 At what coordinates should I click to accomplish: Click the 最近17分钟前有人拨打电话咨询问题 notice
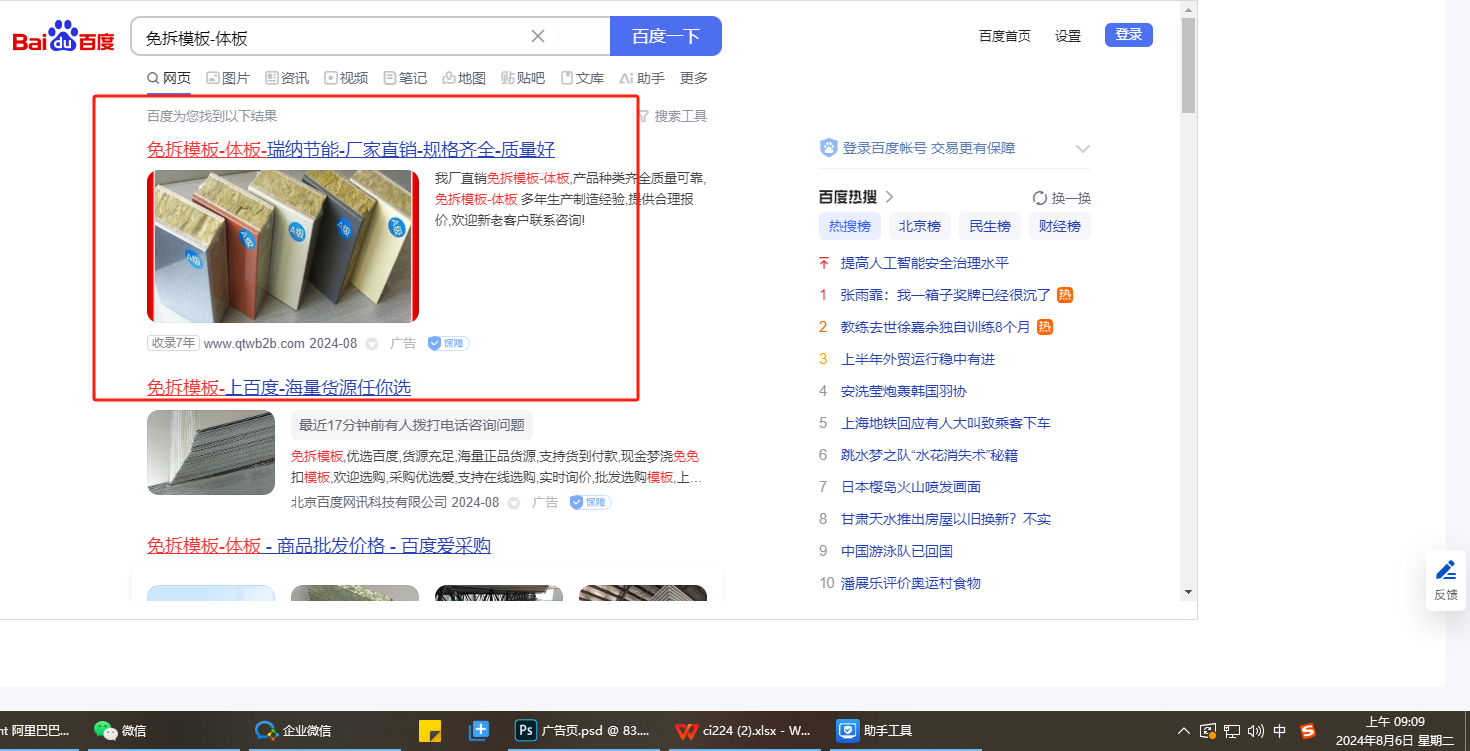412,425
